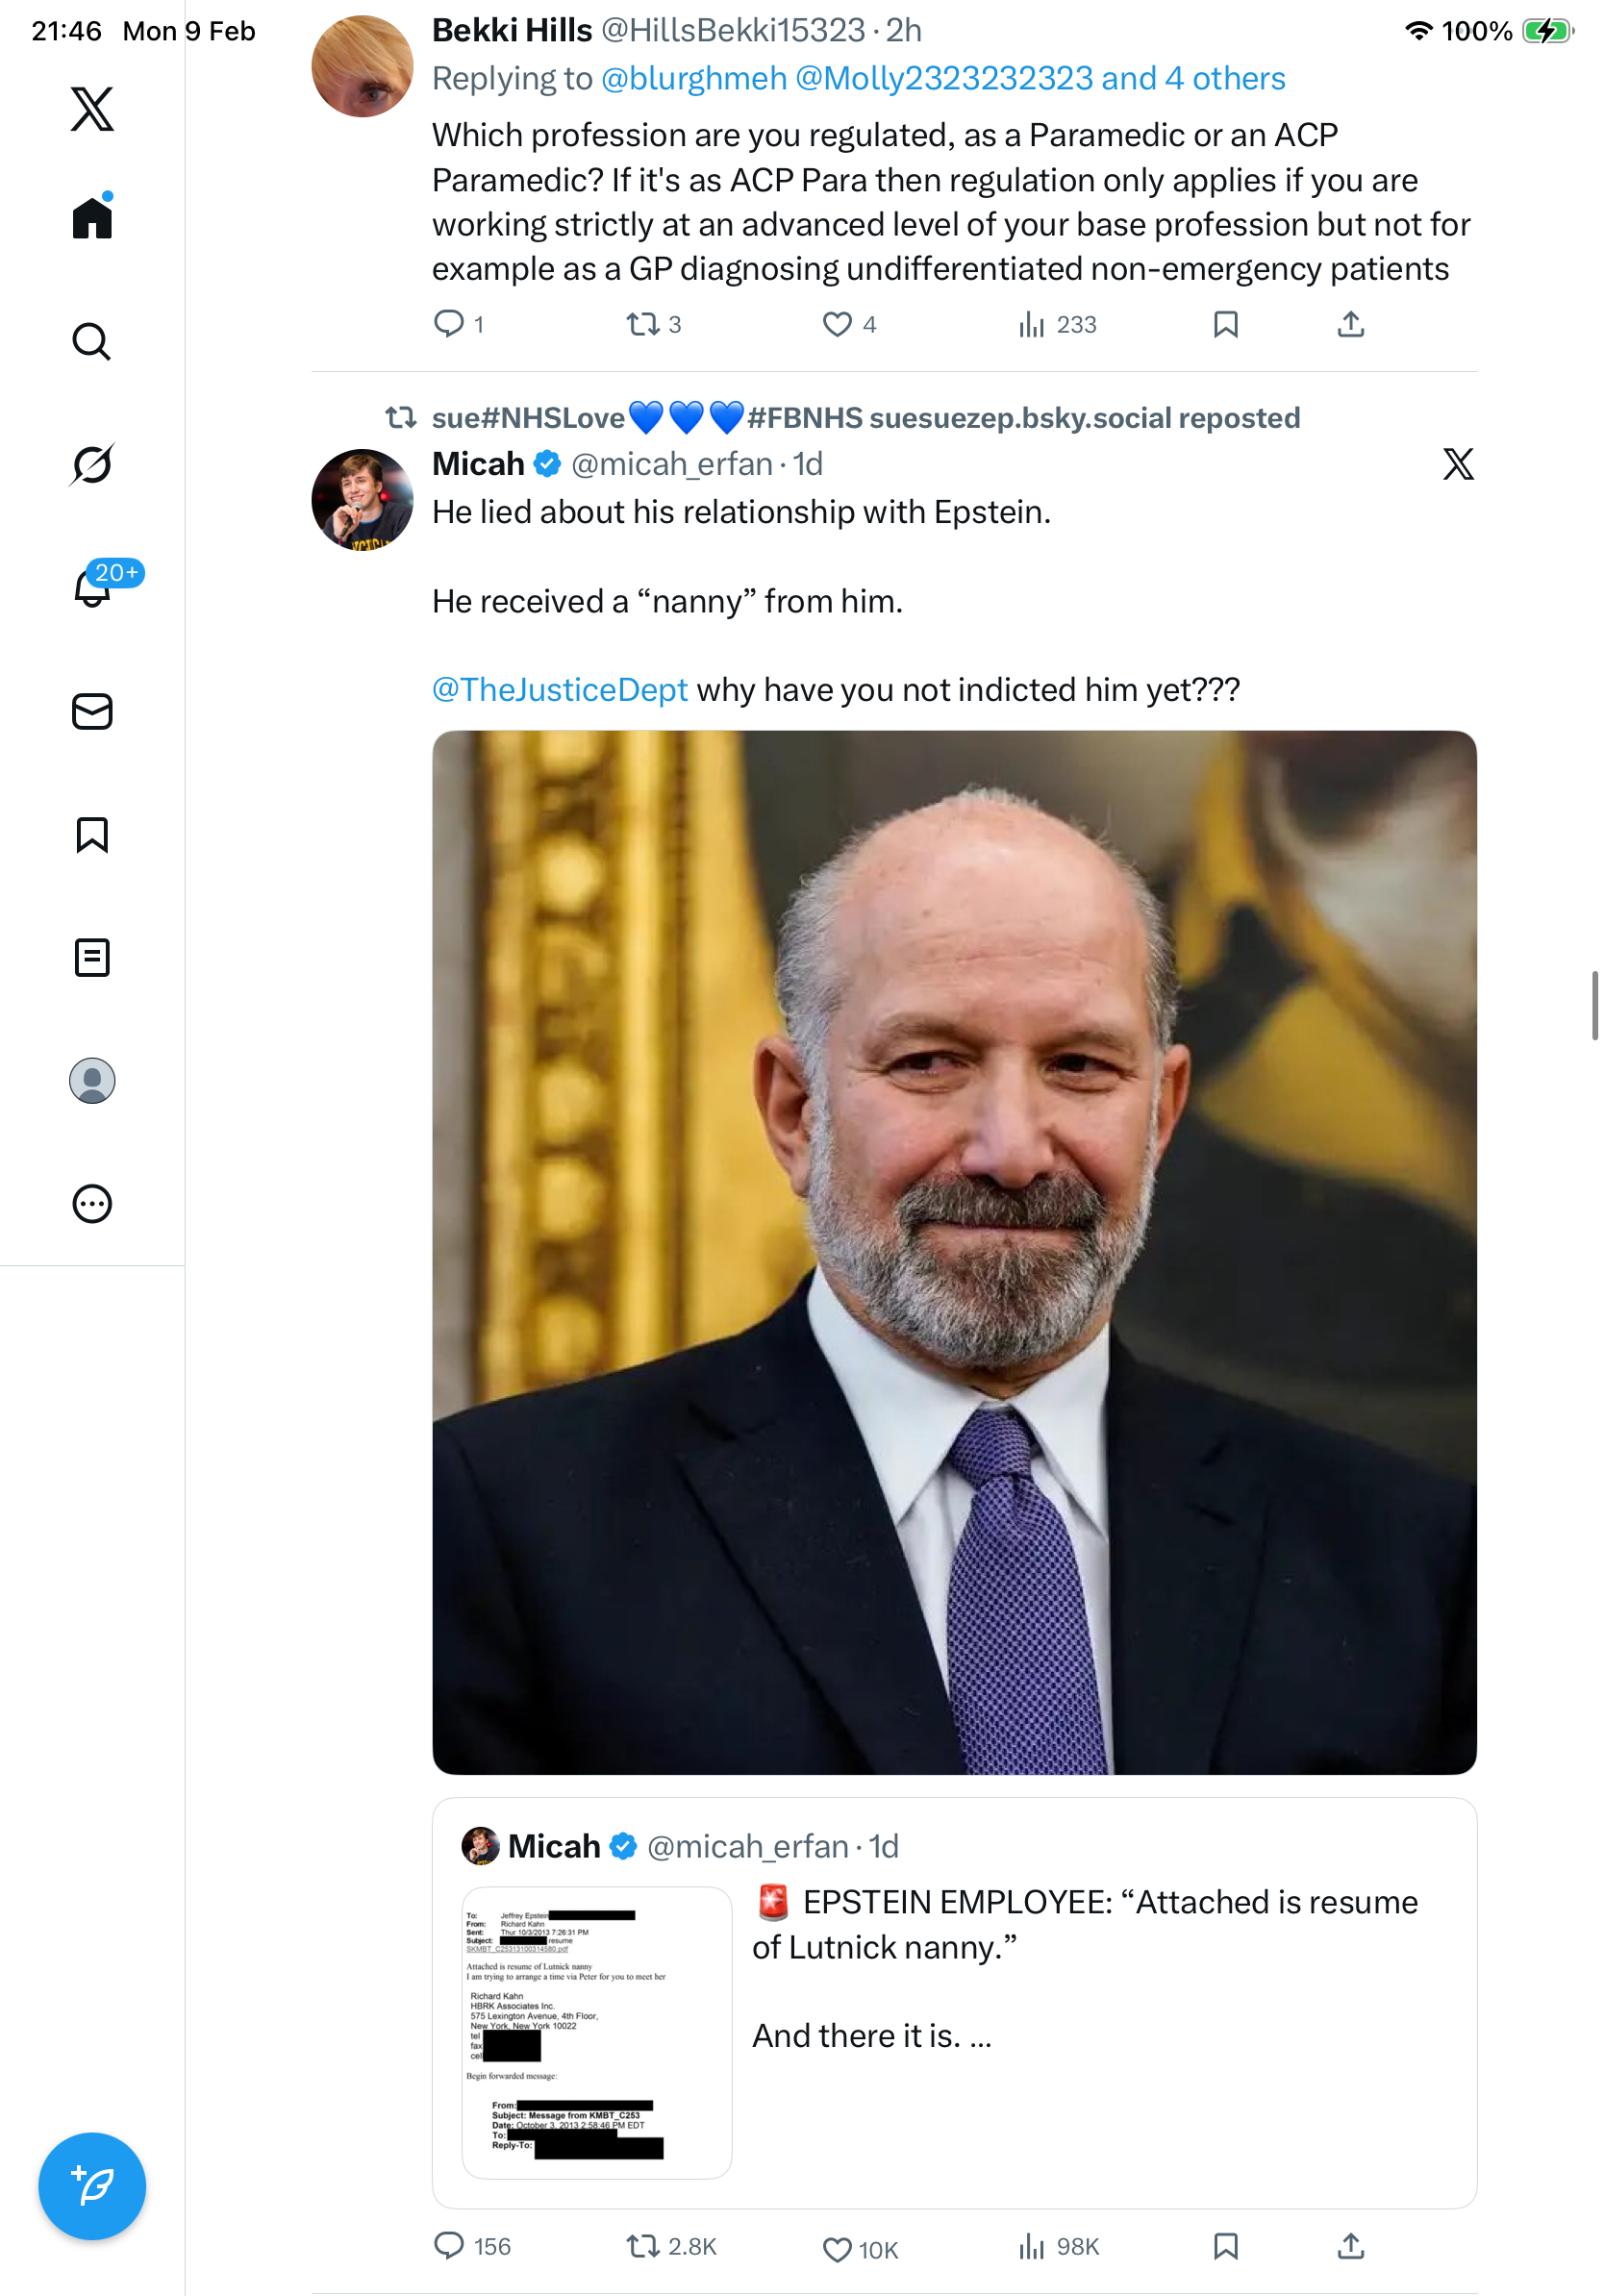This screenshot has height=2296, width=1604.
Task: Reply to Micah's post with 156 replies
Action: 449,2247
